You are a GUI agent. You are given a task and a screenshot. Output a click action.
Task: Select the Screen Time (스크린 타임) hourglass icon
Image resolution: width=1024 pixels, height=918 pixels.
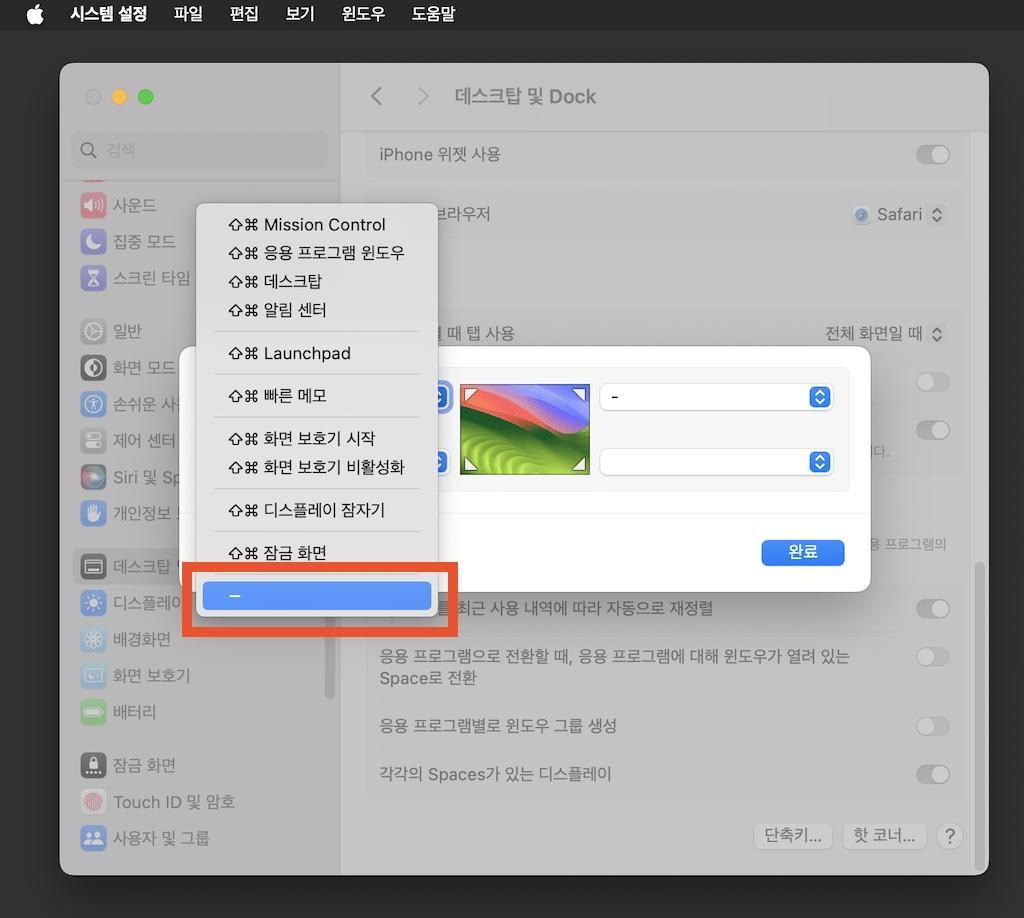tap(93, 278)
